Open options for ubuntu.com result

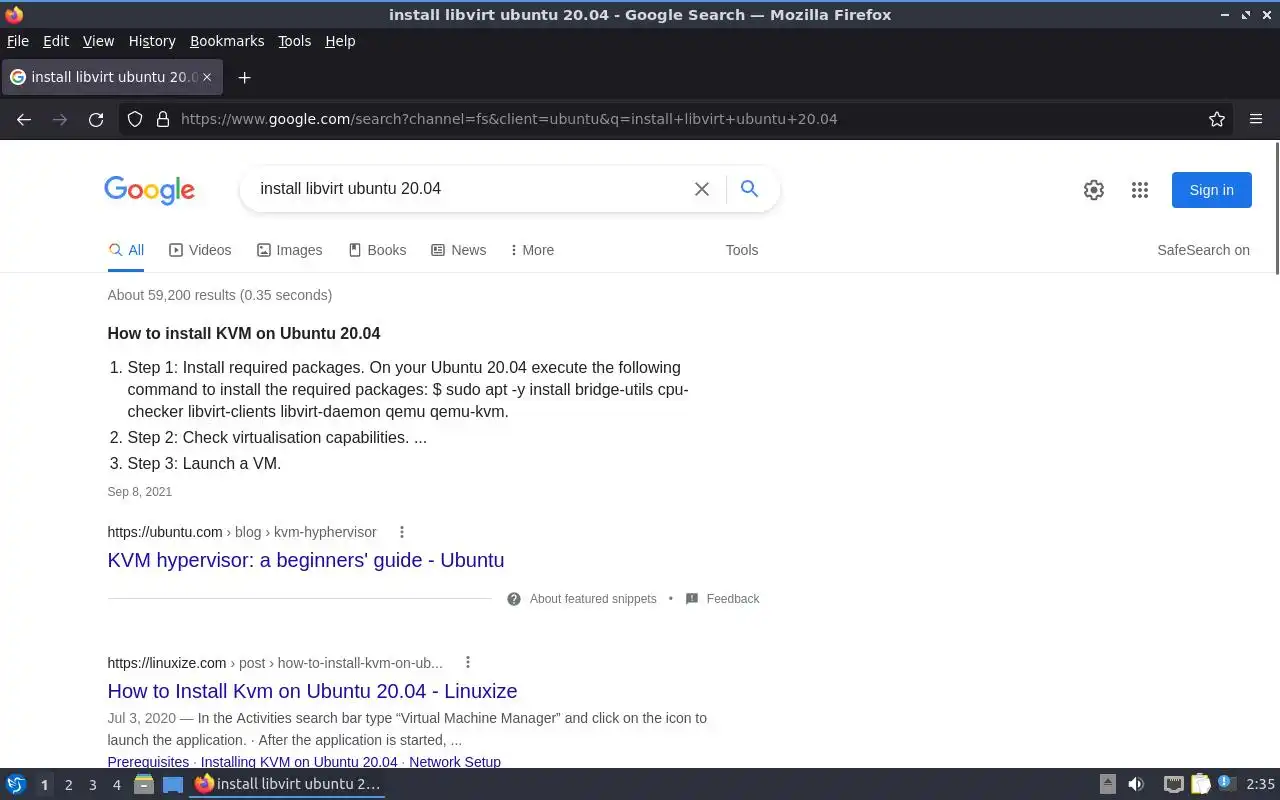click(402, 532)
